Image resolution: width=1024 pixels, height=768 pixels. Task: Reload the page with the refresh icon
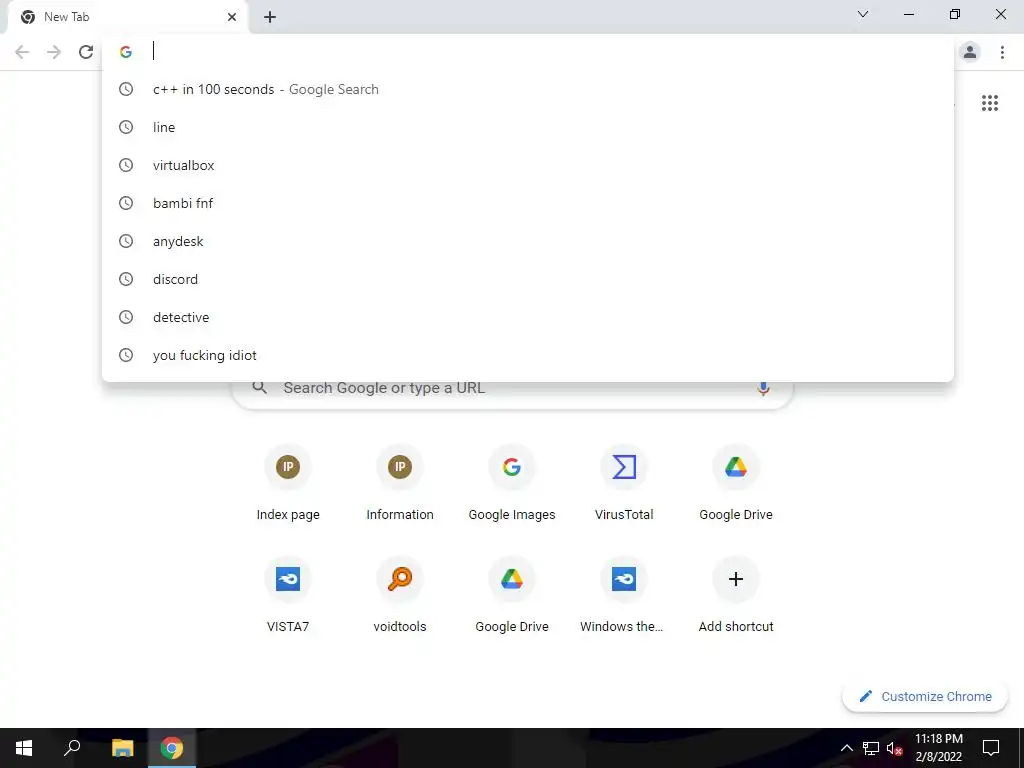[x=86, y=52]
